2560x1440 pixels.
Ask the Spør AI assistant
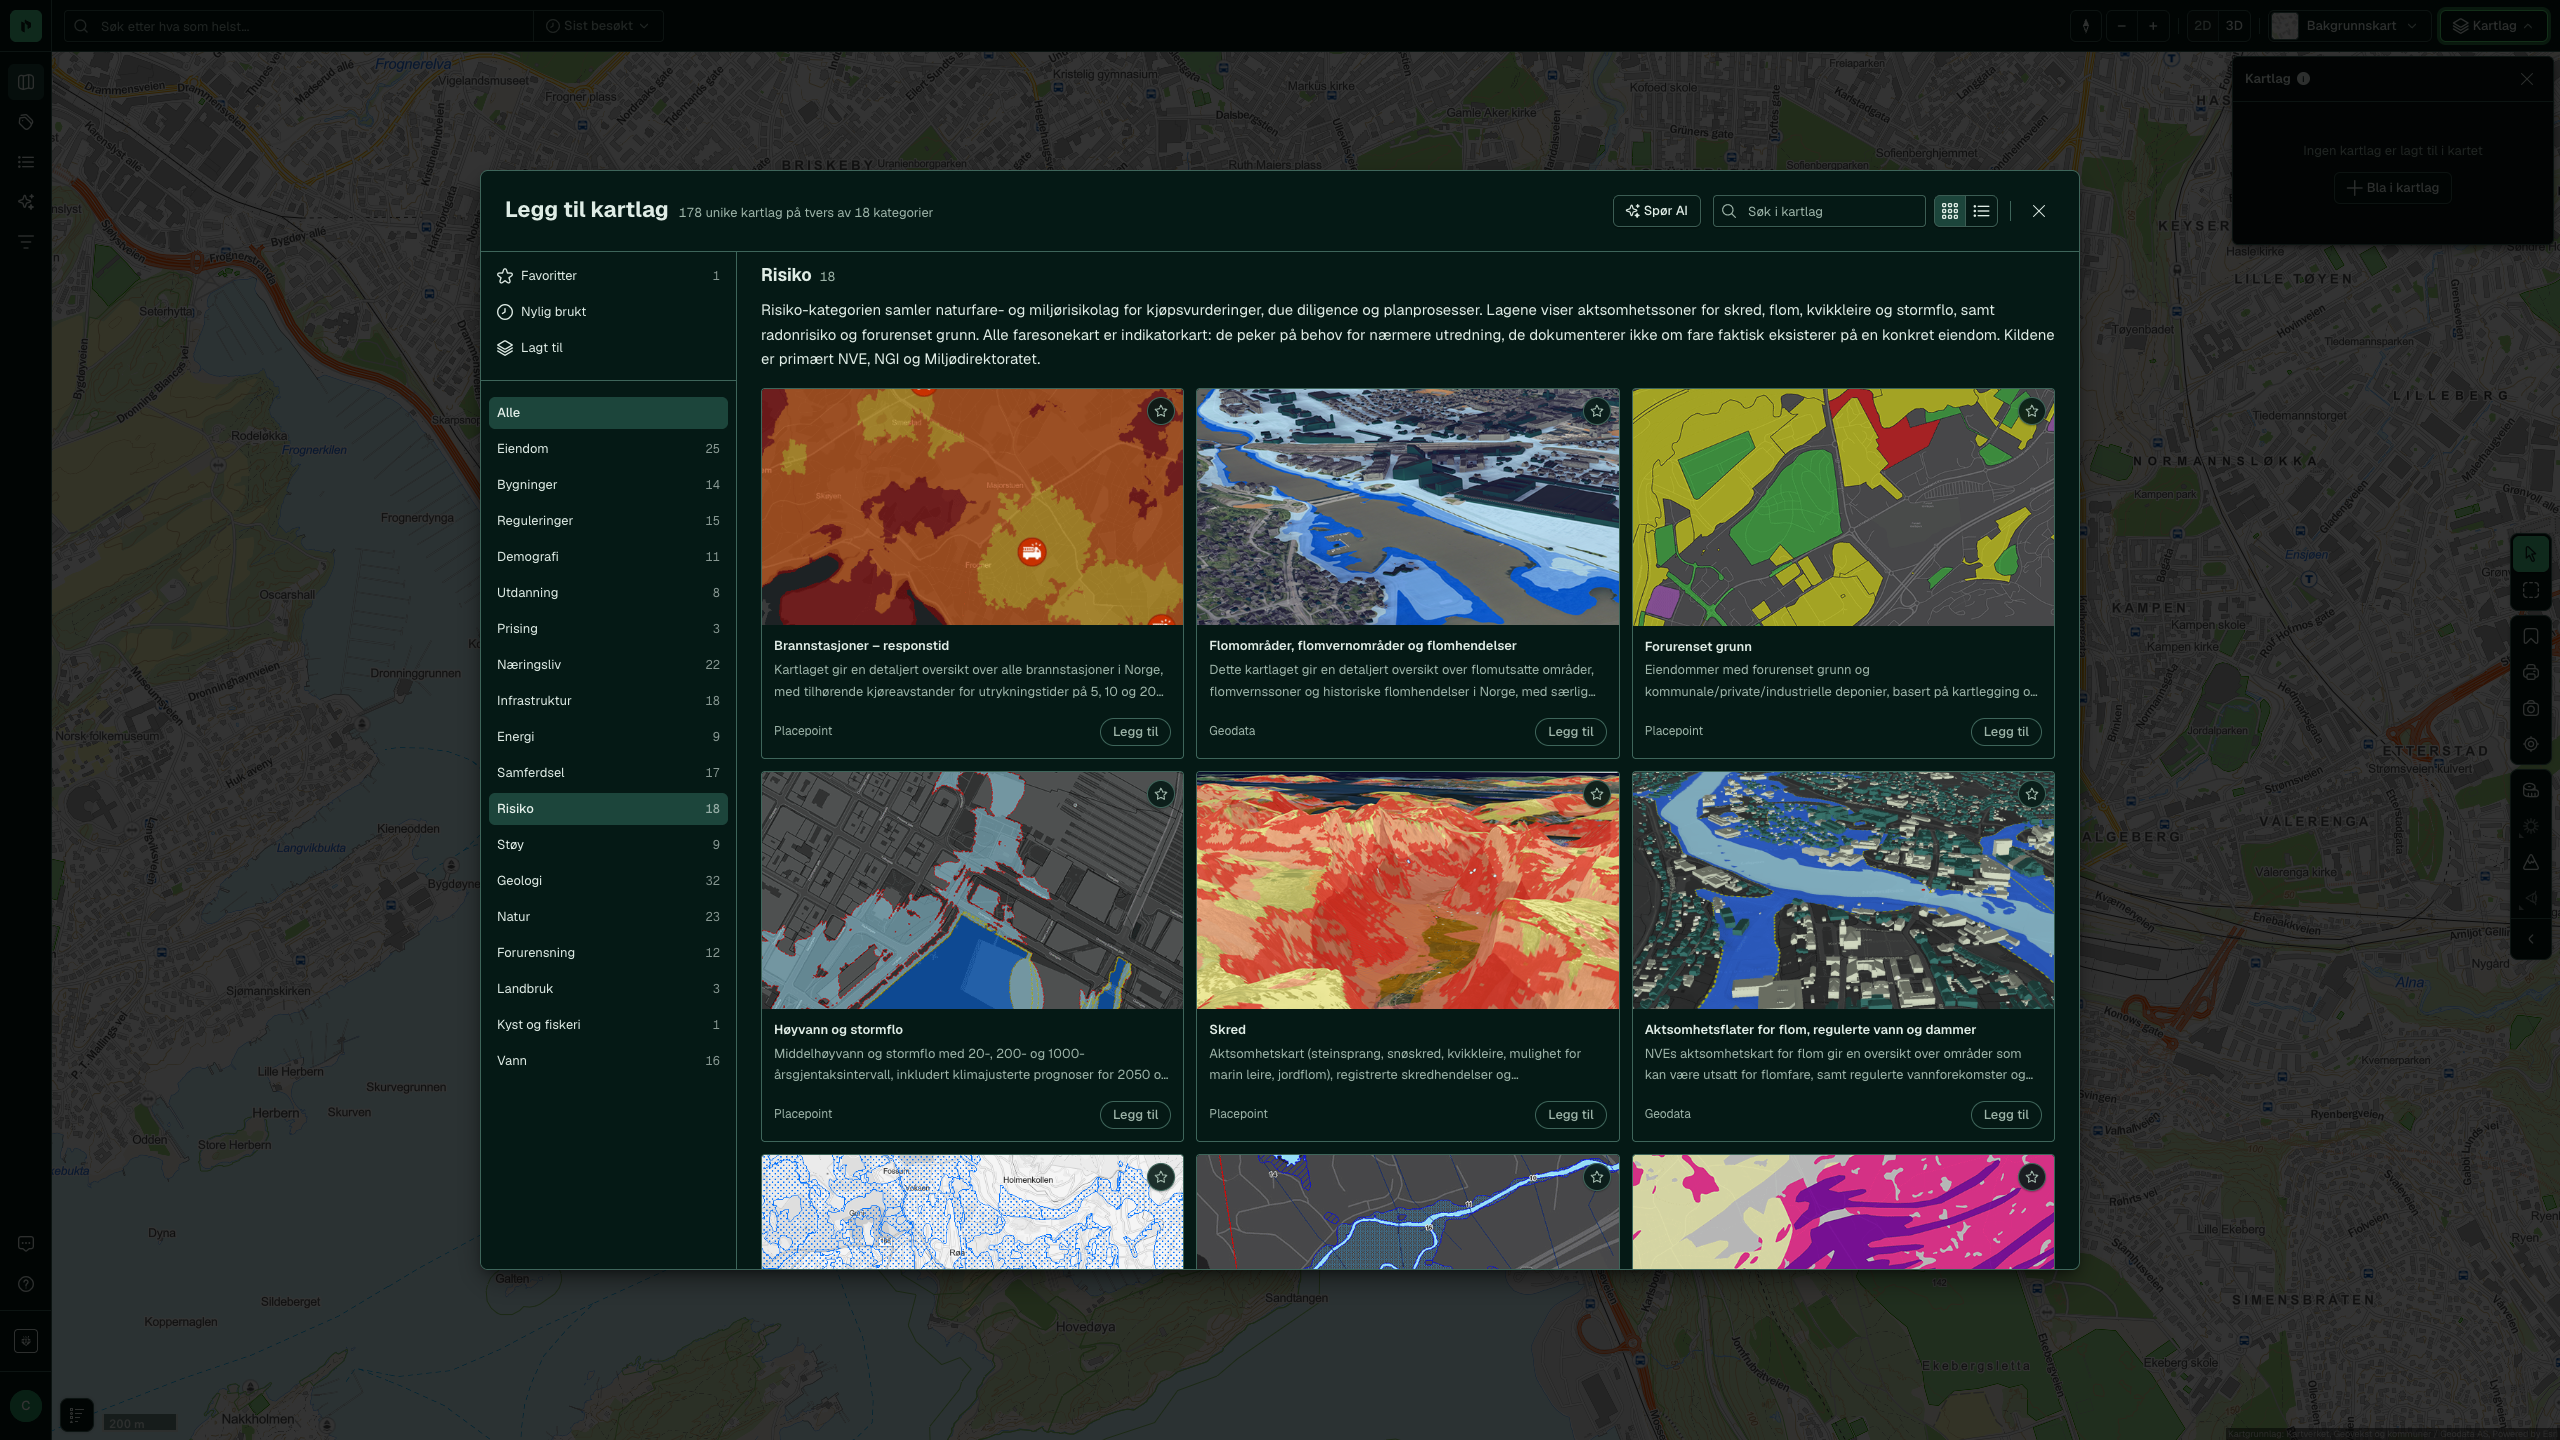(x=1656, y=211)
